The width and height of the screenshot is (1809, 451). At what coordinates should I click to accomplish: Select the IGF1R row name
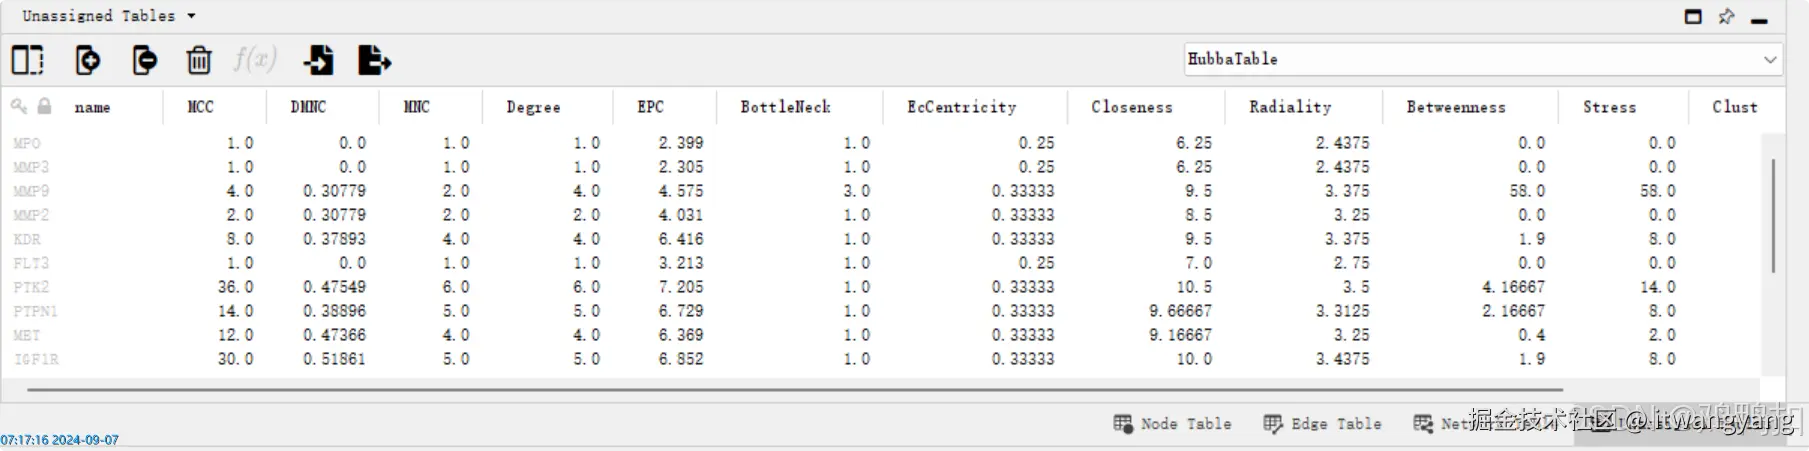coord(35,359)
